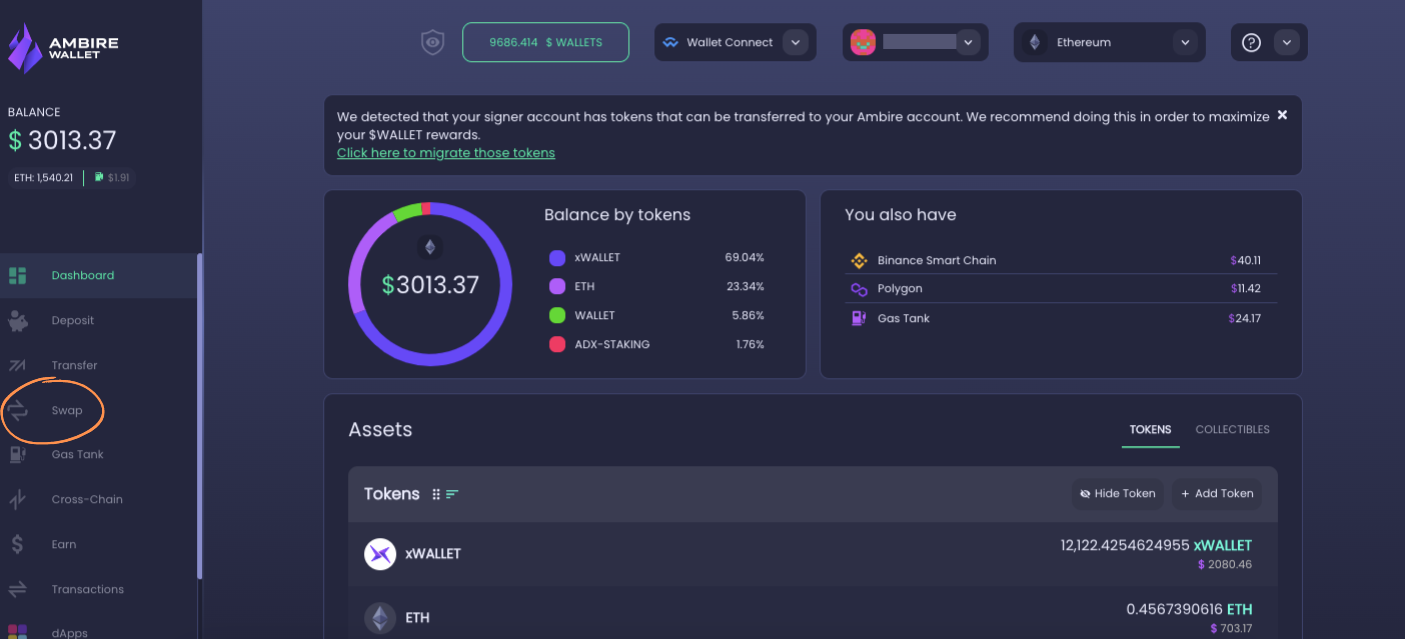Screen dimensions: 1405x639
Task: Click the $1.91 gas tank indicator
Action: (111, 177)
